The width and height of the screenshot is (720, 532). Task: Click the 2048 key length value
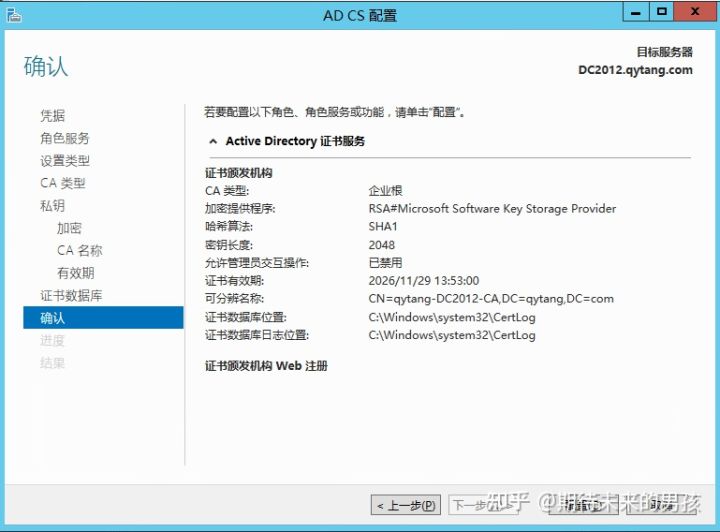[382, 245]
